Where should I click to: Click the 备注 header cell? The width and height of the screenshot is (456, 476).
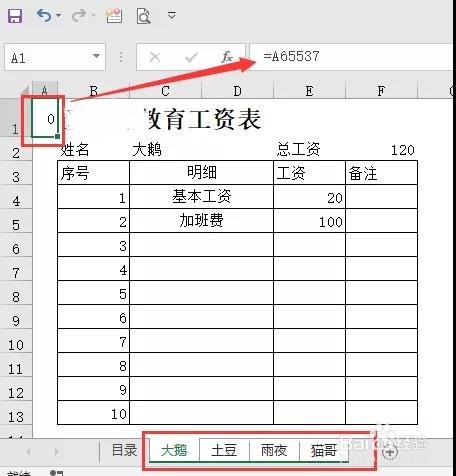[x=381, y=173]
